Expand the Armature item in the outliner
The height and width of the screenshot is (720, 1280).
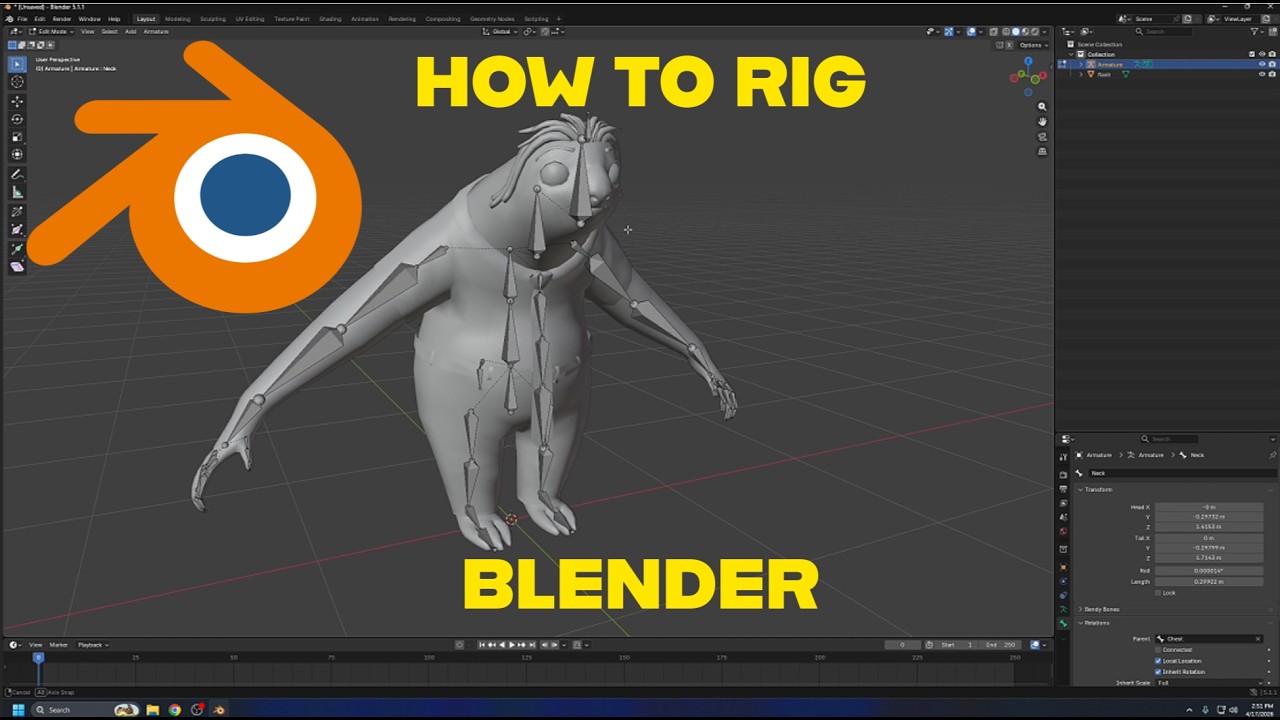(1081, 64)
